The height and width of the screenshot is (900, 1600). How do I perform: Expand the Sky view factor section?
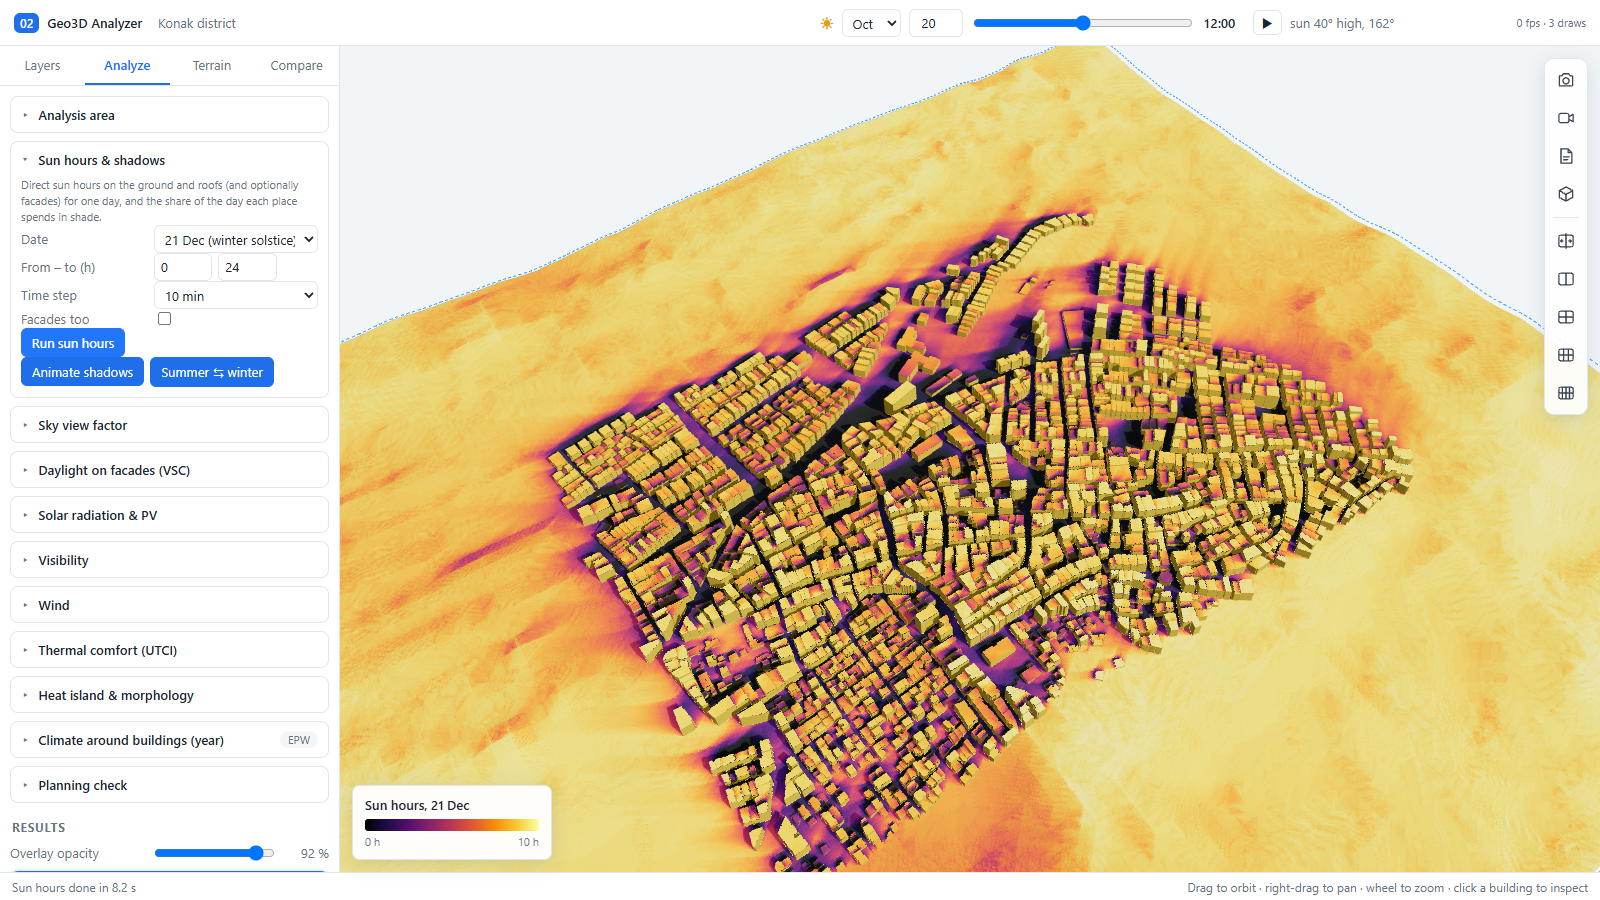click(x=169, y=425)
